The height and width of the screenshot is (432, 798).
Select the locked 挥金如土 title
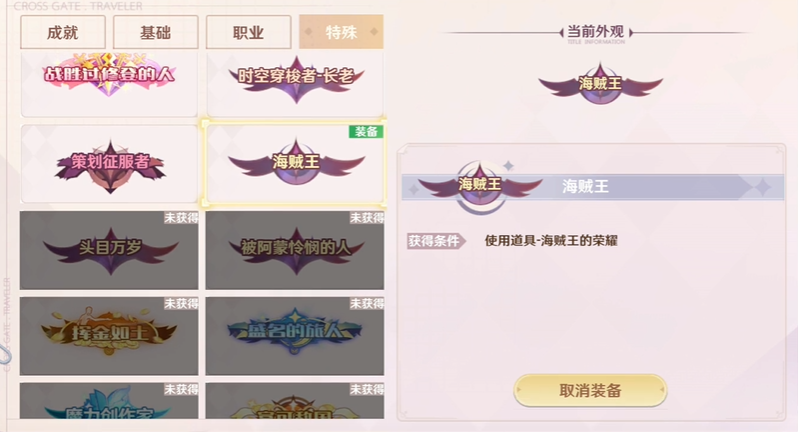[109, 336]
